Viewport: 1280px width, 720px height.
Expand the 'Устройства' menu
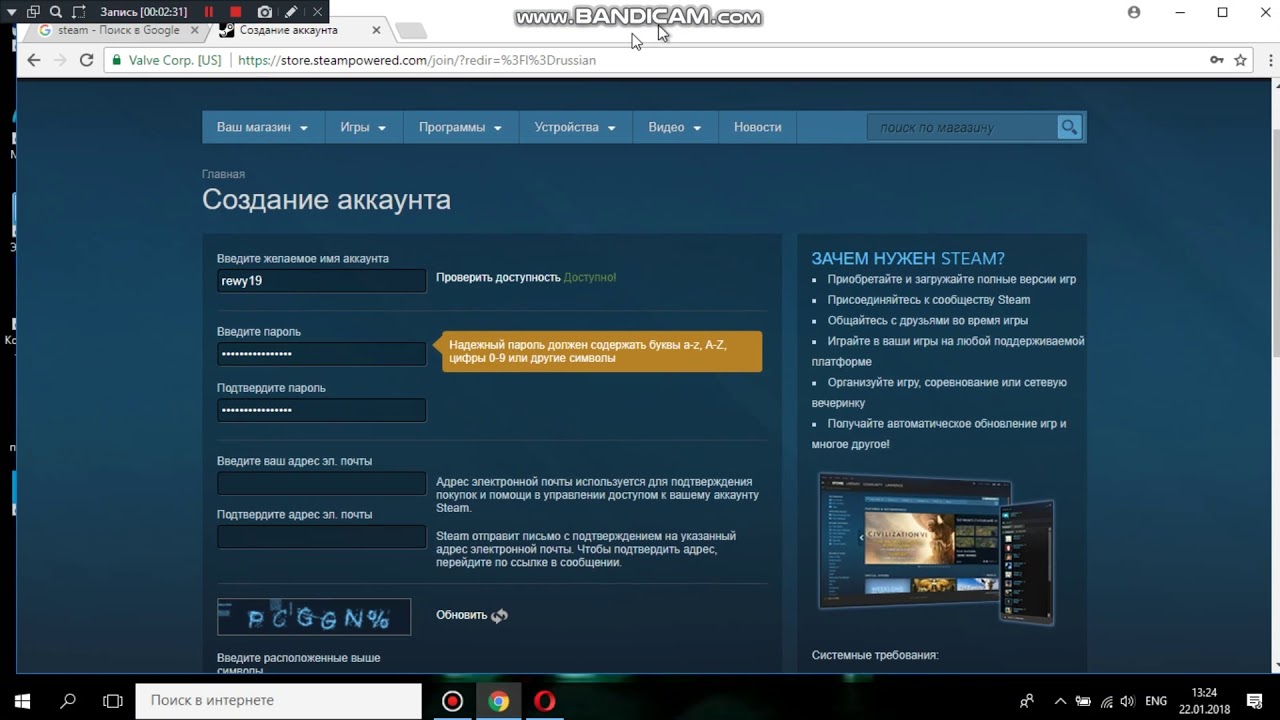pos(575,127)
